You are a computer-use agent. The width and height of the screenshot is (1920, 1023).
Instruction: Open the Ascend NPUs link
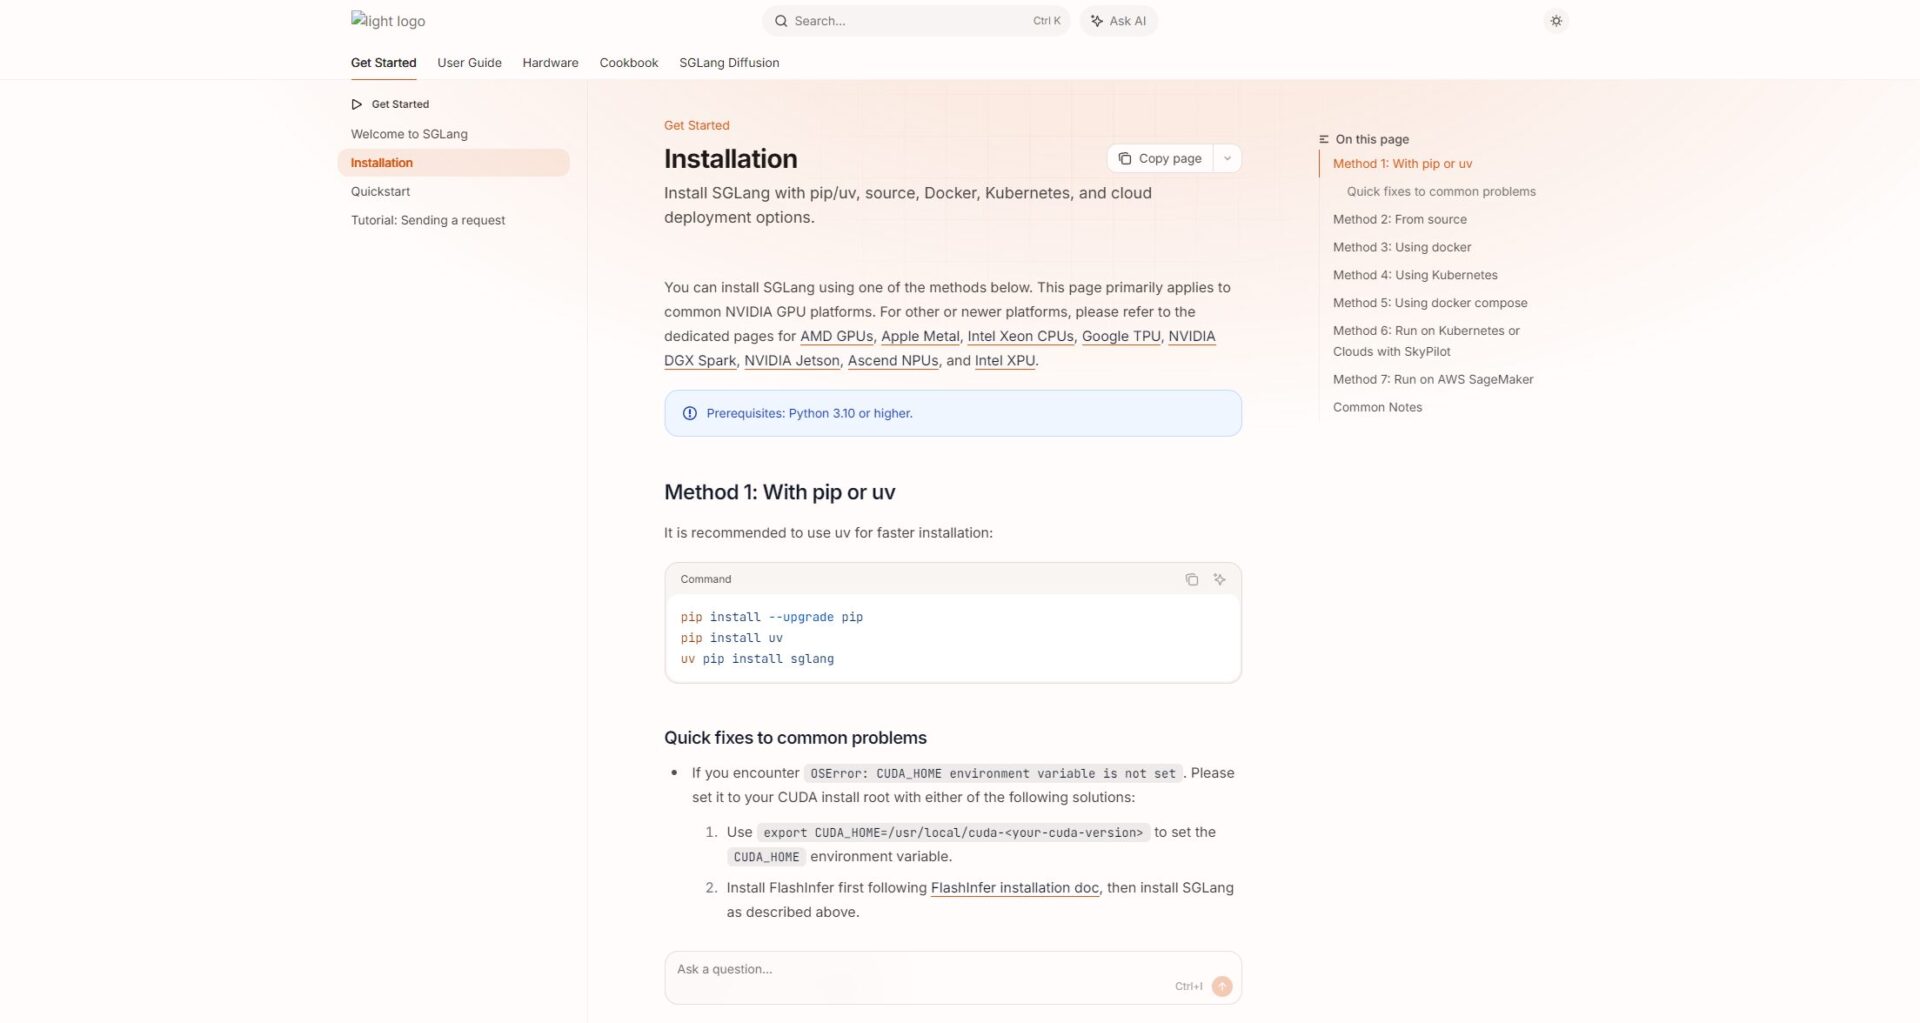tap(893, 361)
